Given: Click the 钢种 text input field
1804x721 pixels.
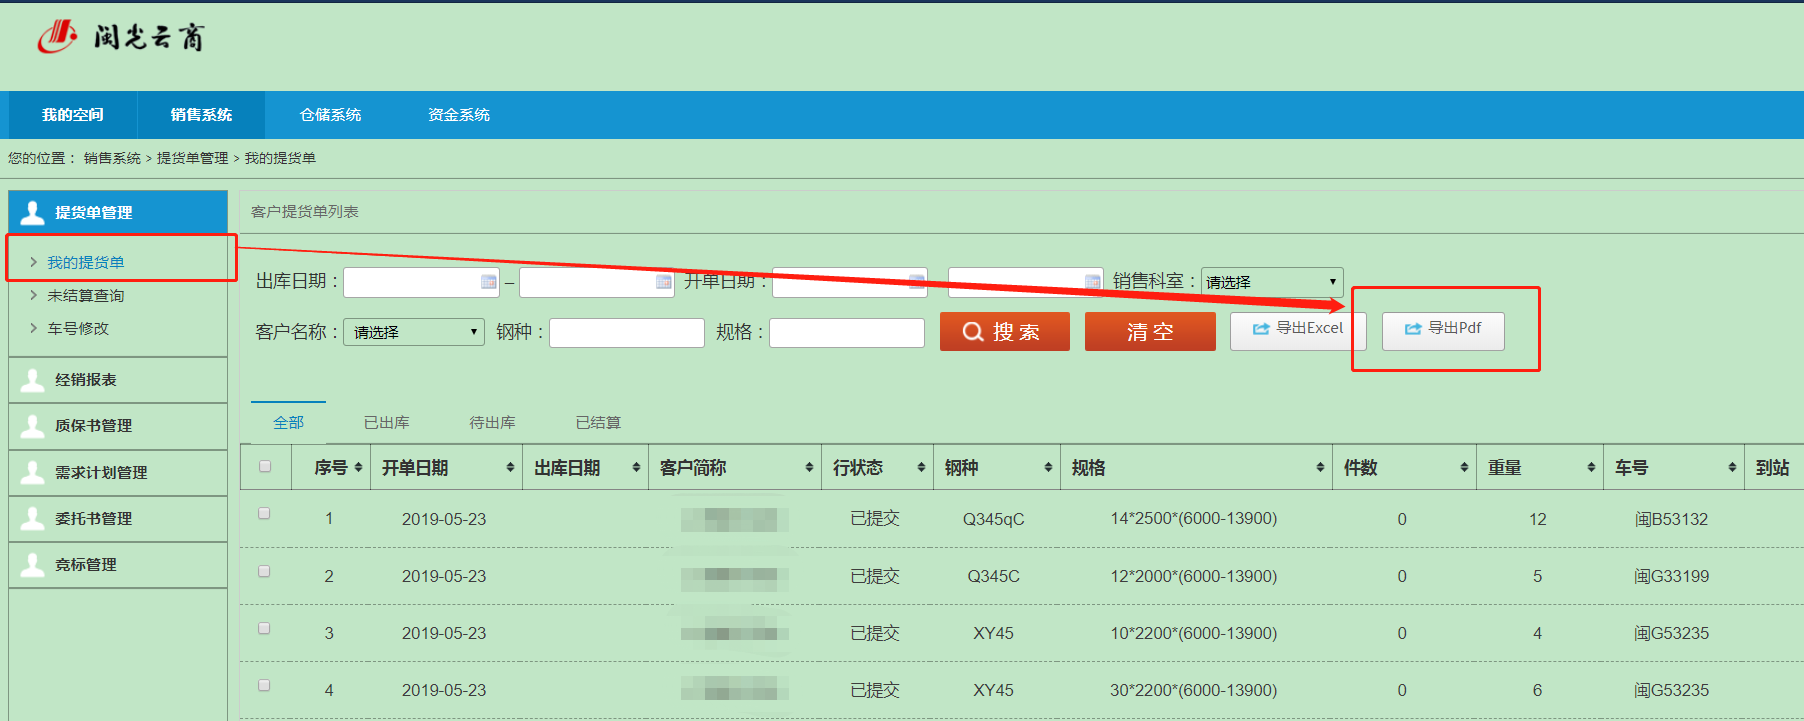Looking at the screenshot, I should [626, 332].
